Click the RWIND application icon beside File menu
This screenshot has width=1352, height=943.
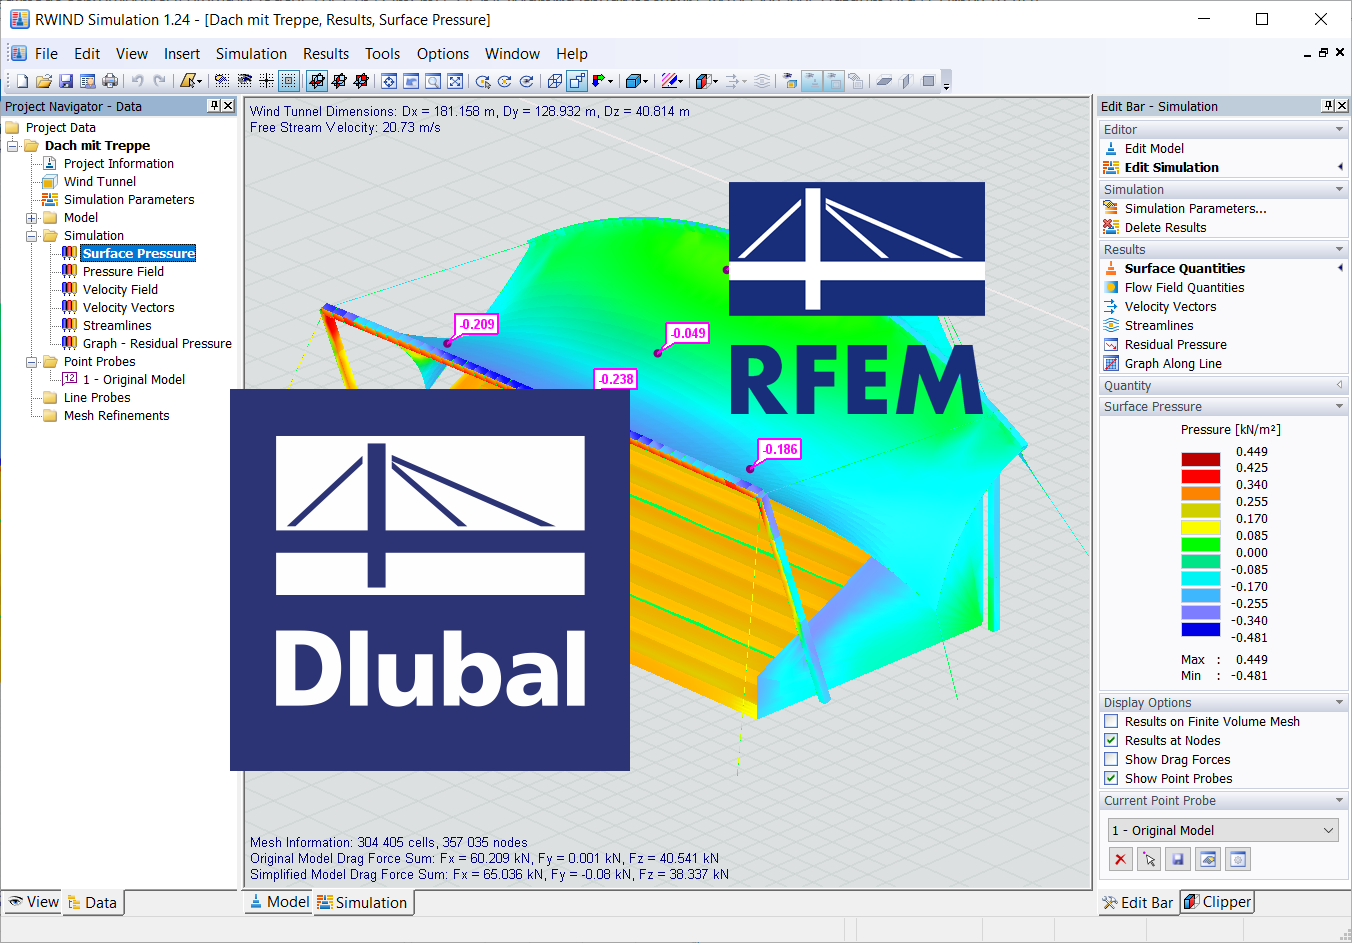(18, 53)
